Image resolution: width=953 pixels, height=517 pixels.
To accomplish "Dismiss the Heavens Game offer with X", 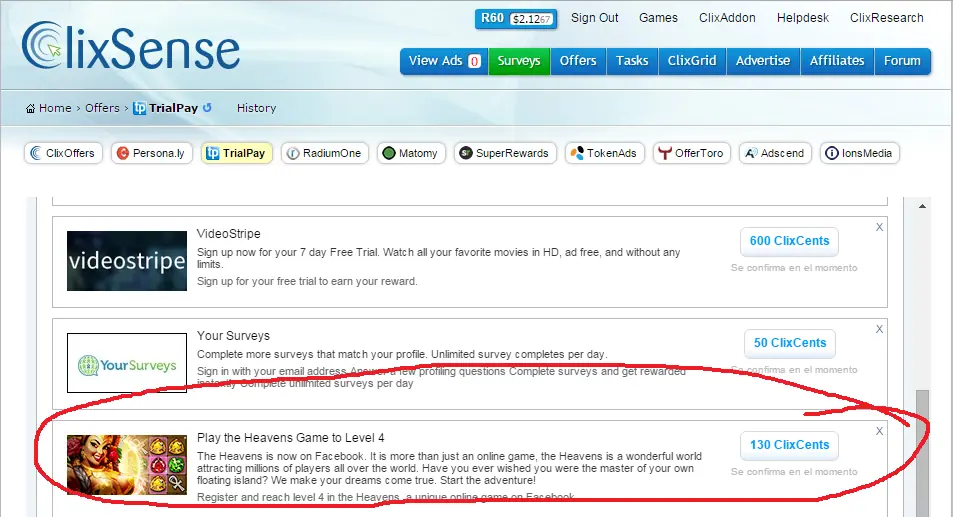I will click(879, 431).
